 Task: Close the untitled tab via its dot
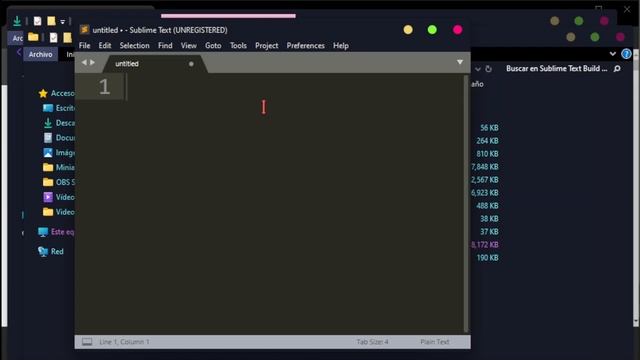[x=191, y=64]
